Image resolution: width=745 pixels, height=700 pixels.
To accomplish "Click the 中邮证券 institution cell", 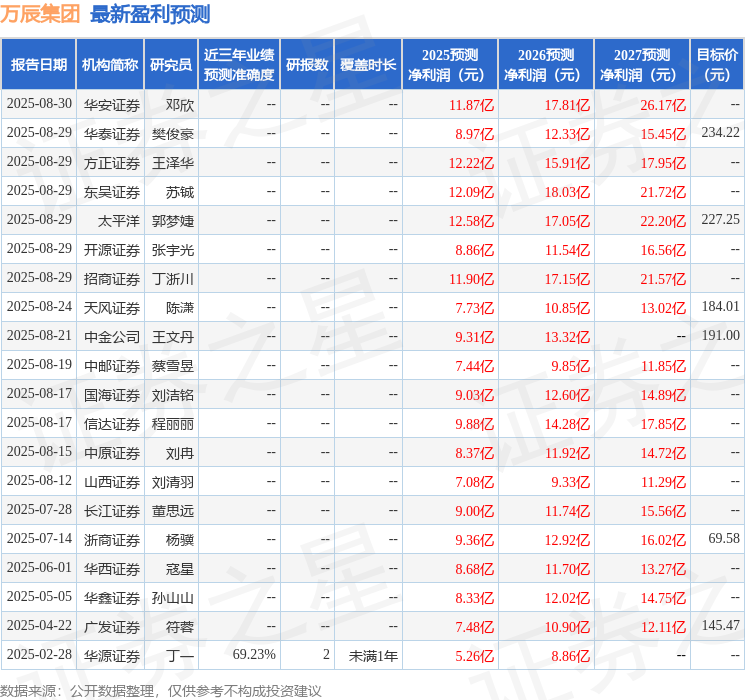I will click(112, 366).
